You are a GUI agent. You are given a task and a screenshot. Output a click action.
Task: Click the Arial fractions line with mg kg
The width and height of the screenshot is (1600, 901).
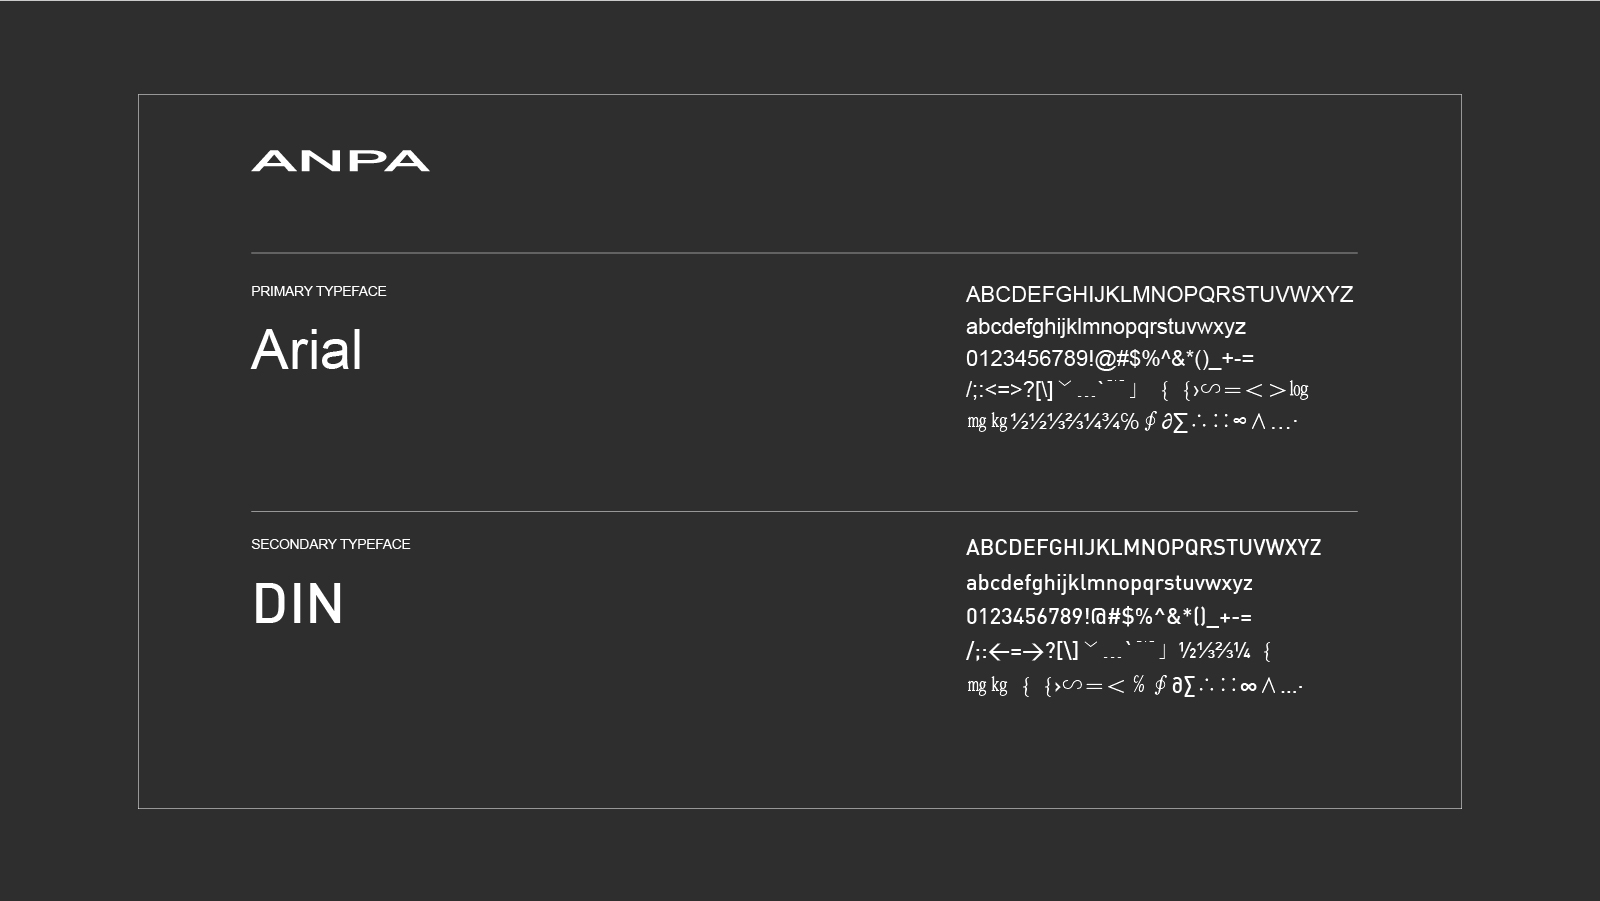(1132, 421)
